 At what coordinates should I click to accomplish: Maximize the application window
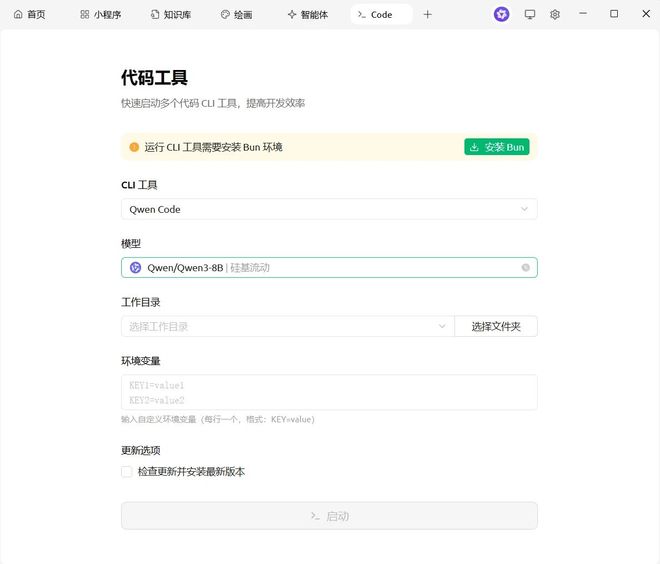coord(614,14)
